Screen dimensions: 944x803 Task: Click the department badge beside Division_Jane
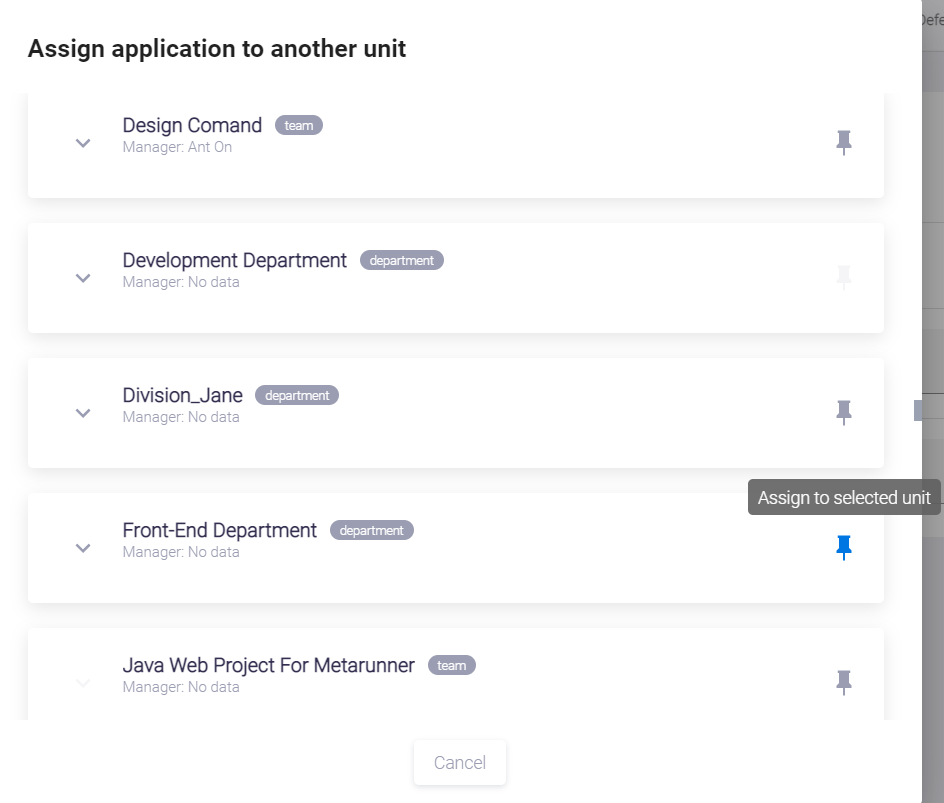click(297, 396)
